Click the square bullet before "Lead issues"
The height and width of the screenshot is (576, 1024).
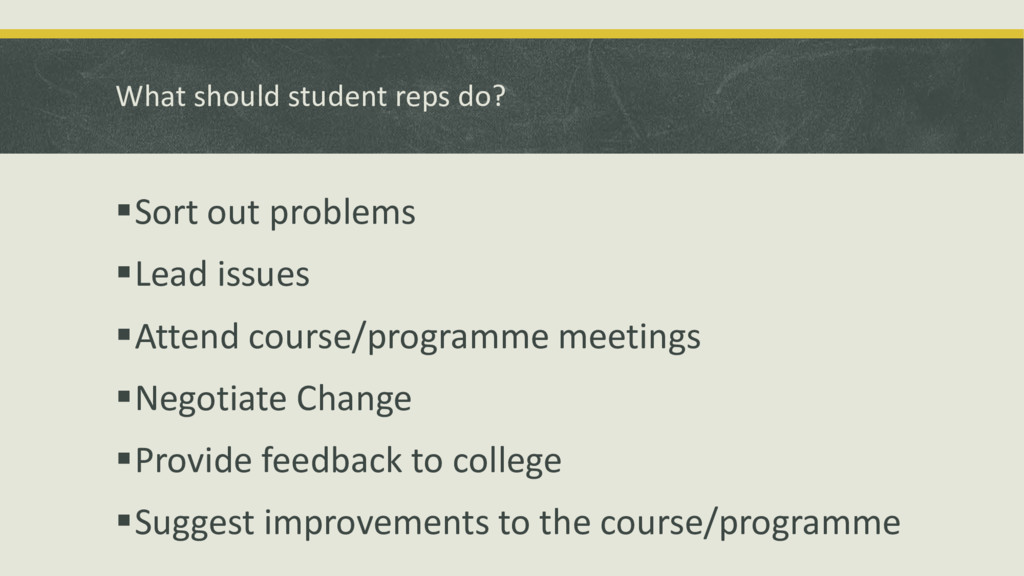124,273
